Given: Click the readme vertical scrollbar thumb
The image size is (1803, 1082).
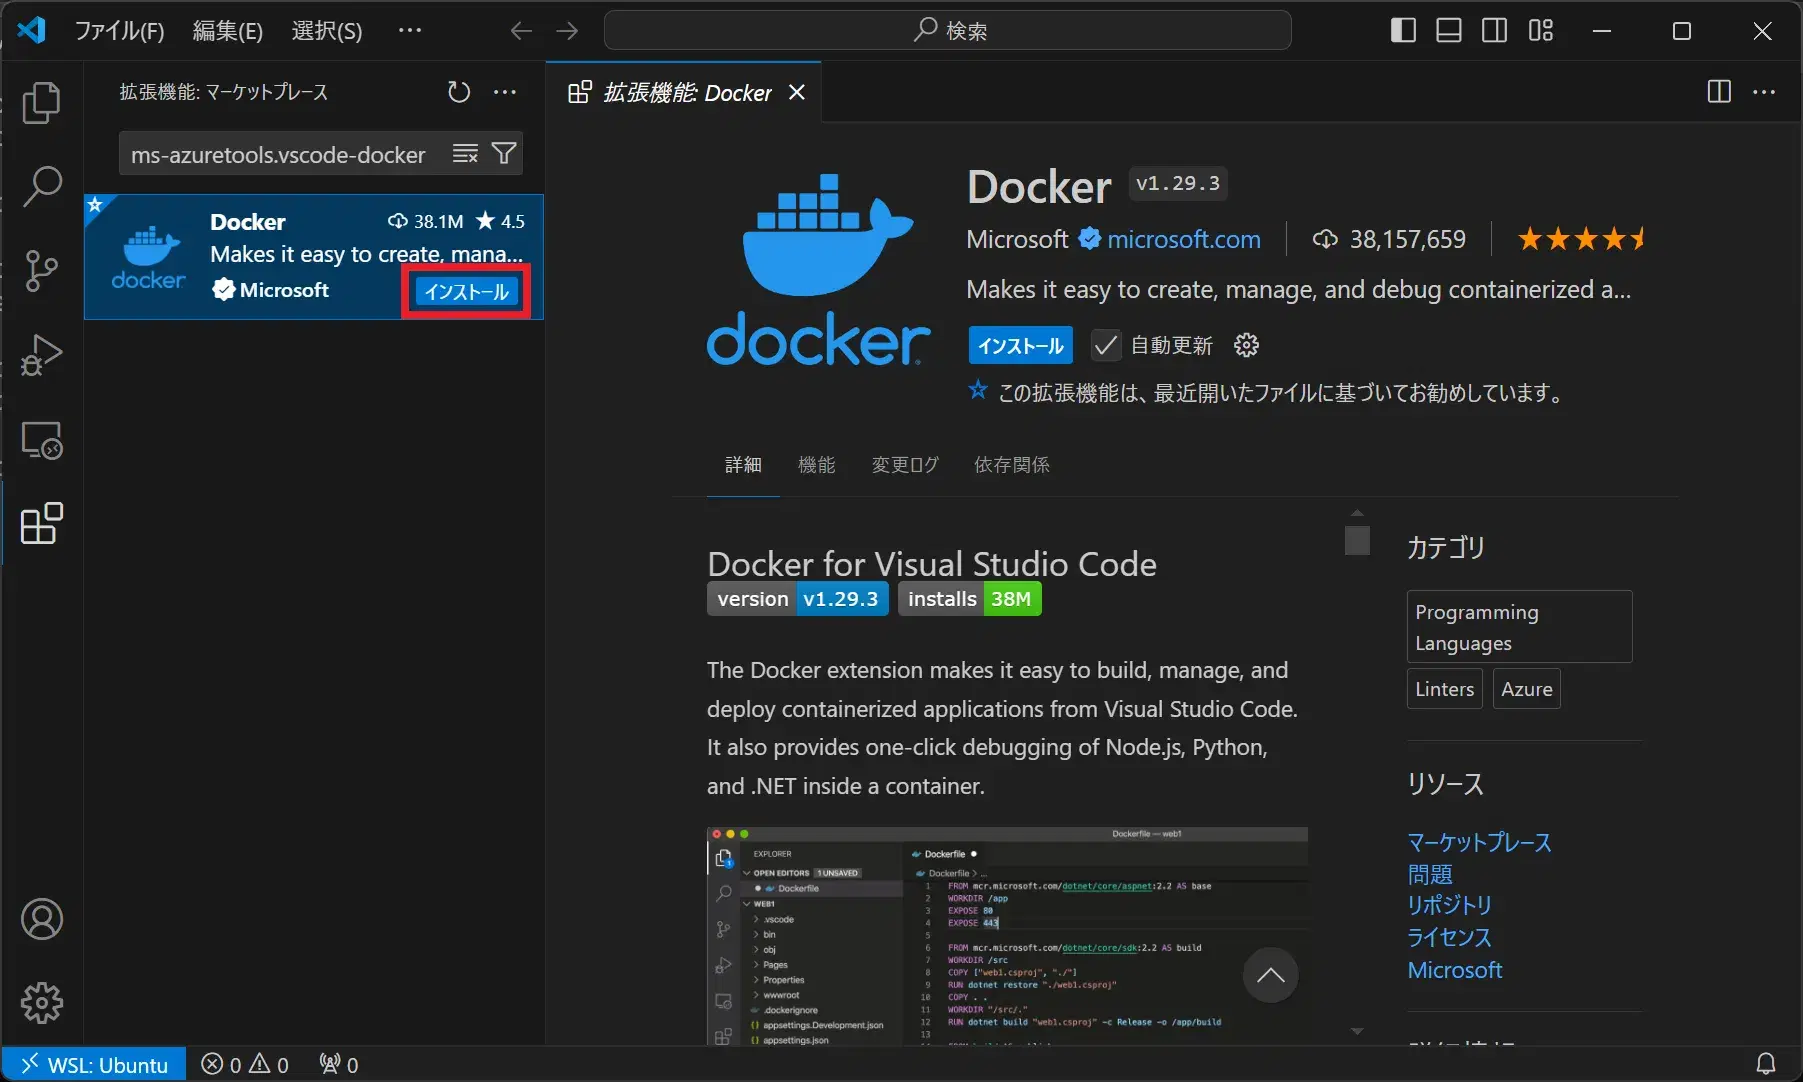Looking at the screenshot, I should click(x=1357, y=539).
